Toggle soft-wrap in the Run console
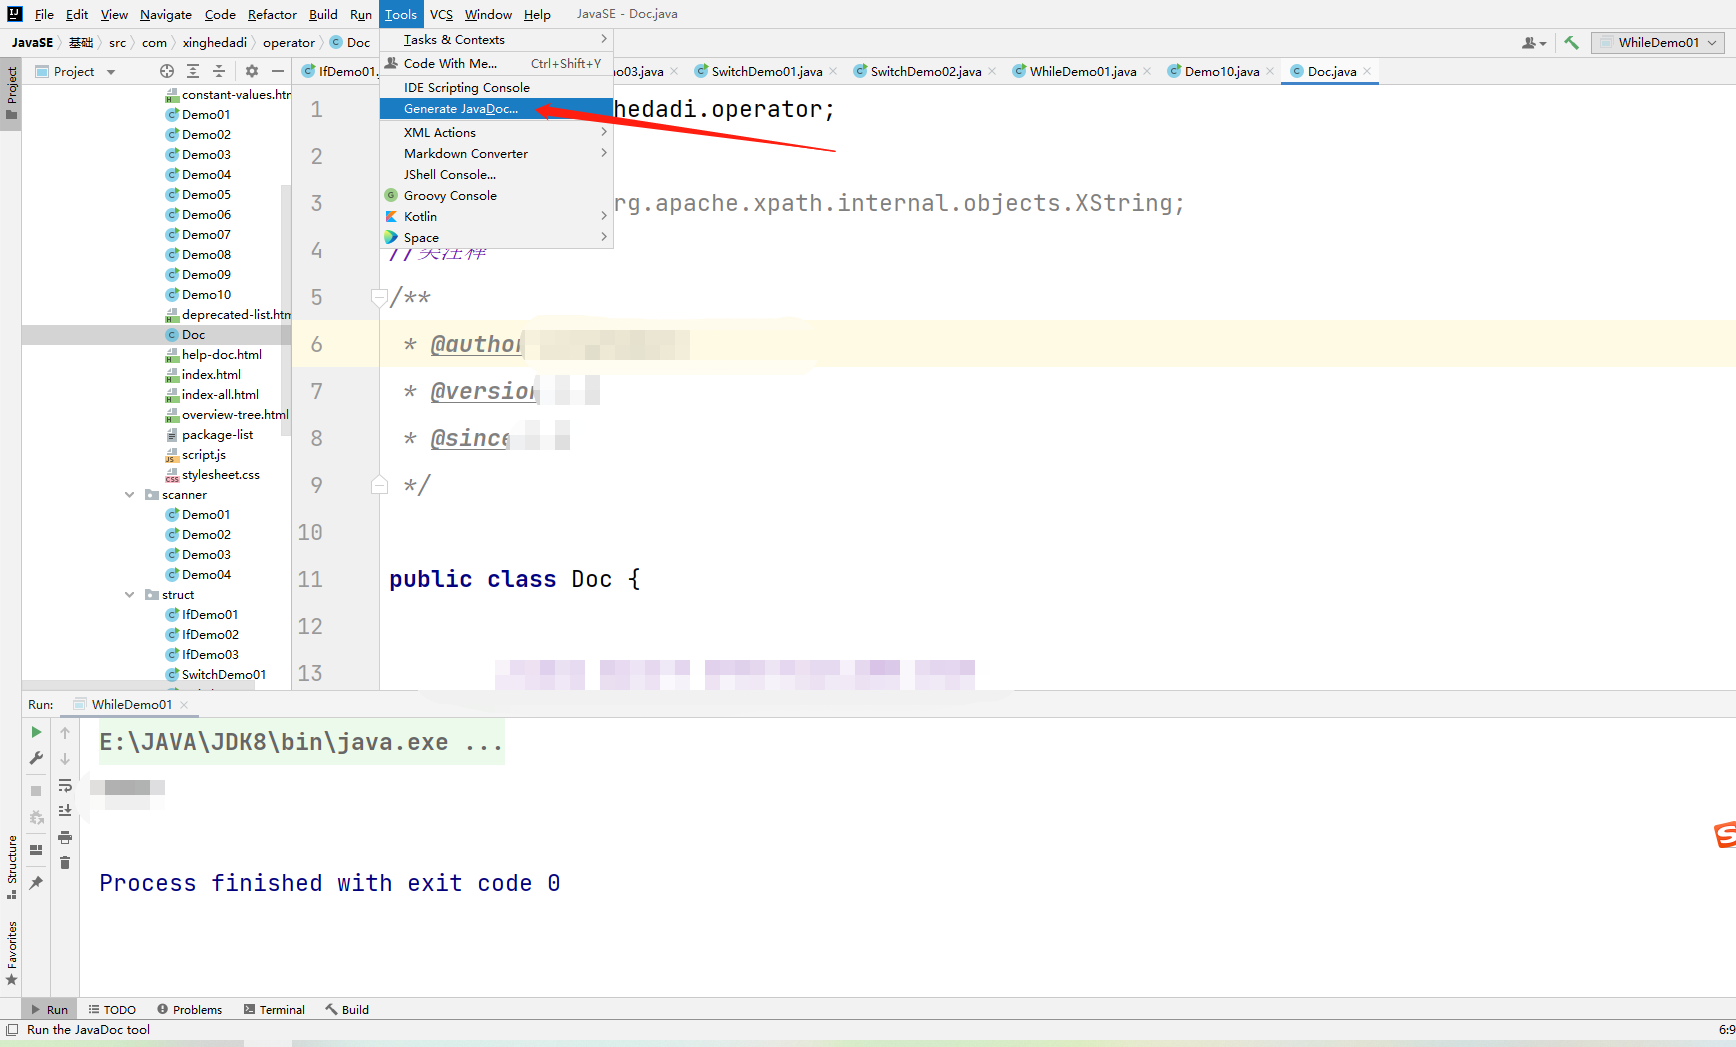Image resolution: width=1736 pixels, height=1047 pixels. (x=65, y=785)
